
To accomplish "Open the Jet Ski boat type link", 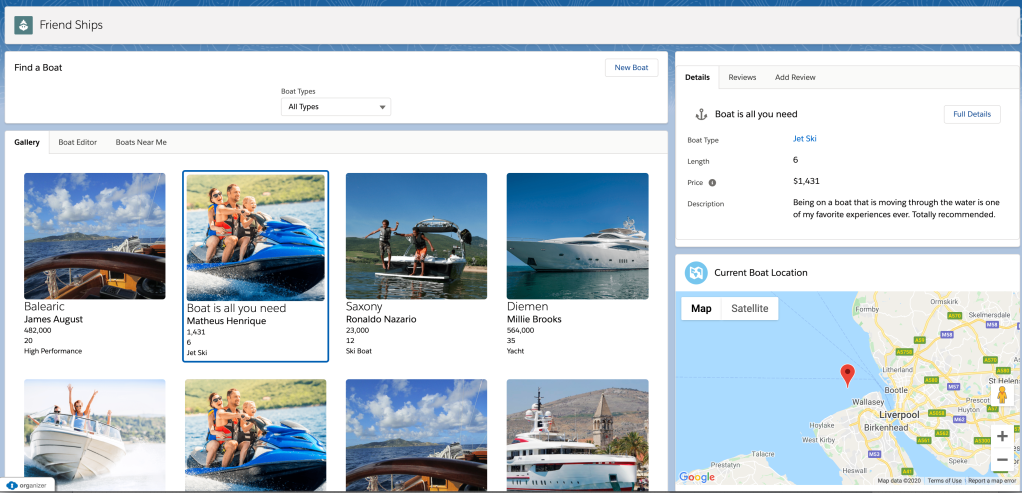I will 804,139.
